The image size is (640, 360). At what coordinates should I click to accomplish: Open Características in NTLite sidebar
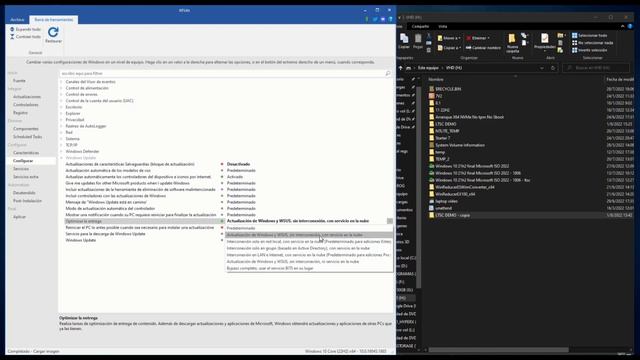coord(26,153)
